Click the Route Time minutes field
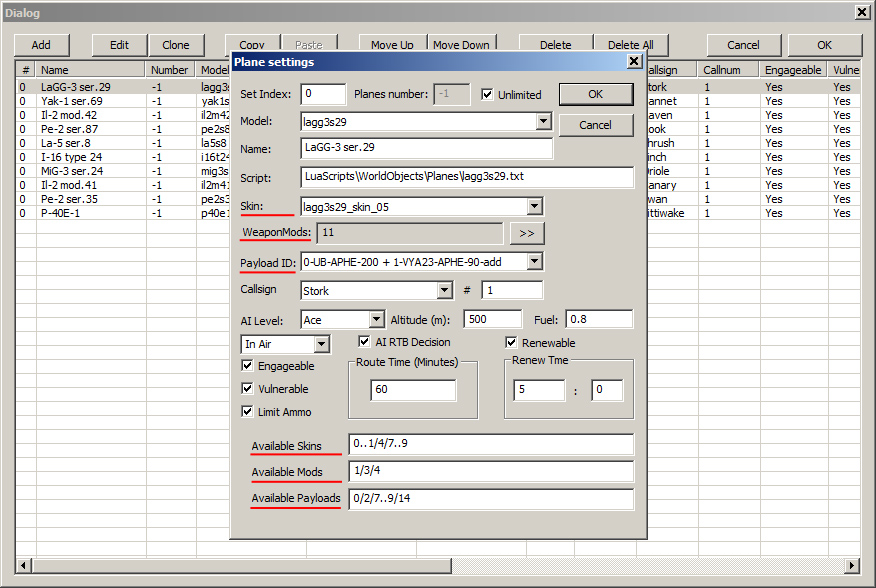 tap(413, 390)
